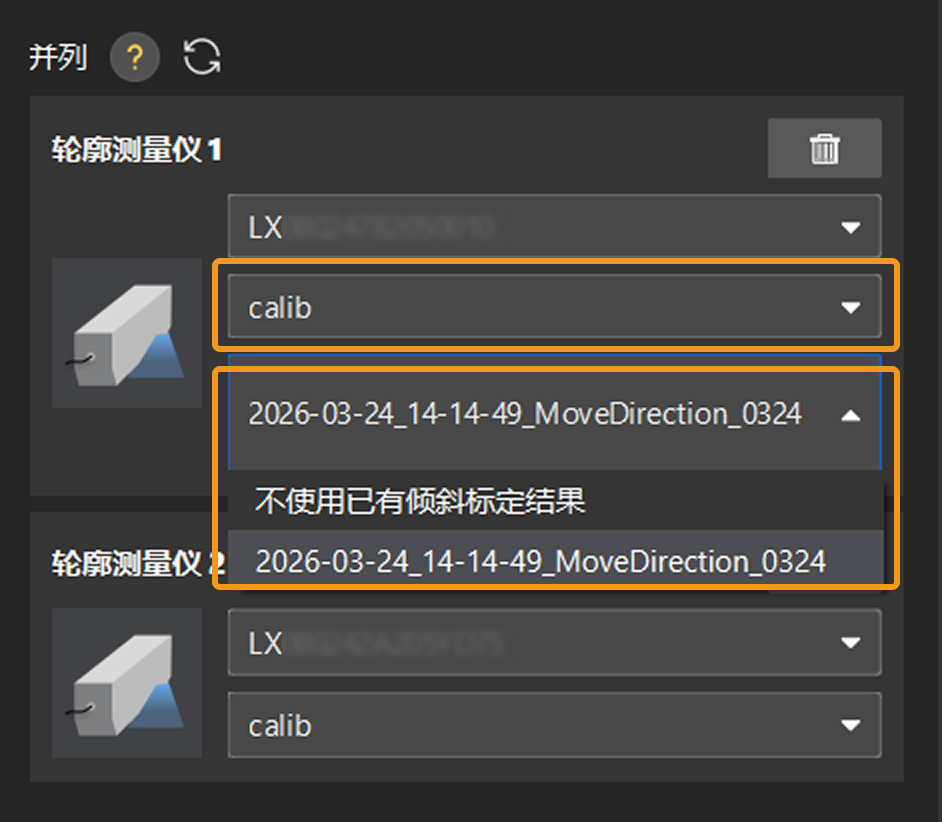Click the 并列 label at the top
The width and height of the screenshot is (942, 822).
57,57
